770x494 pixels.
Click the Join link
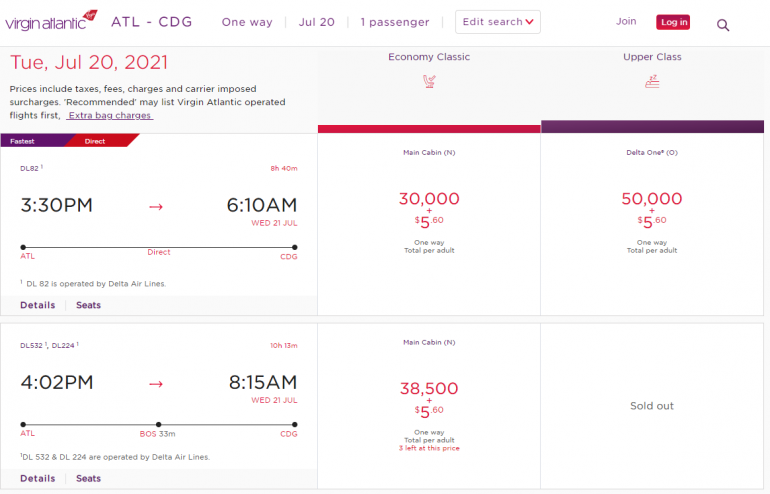click(x=626, y=21)
